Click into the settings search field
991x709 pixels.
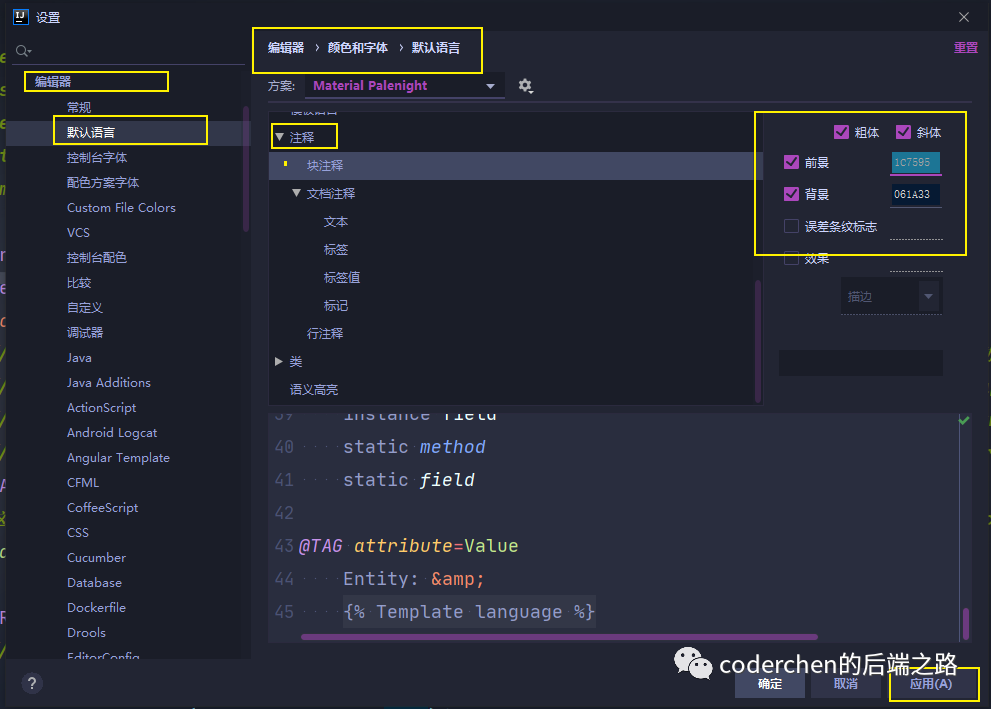coord(128,51)
